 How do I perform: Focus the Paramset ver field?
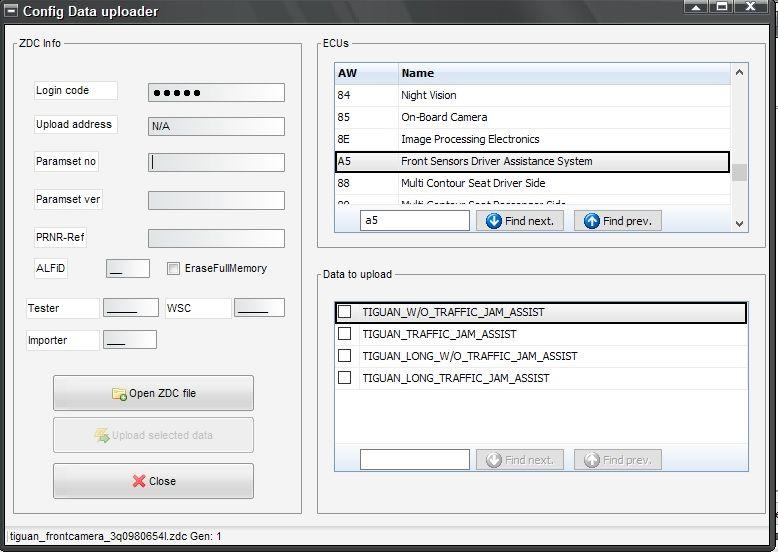pyautogui.click(x=216, y=200)
